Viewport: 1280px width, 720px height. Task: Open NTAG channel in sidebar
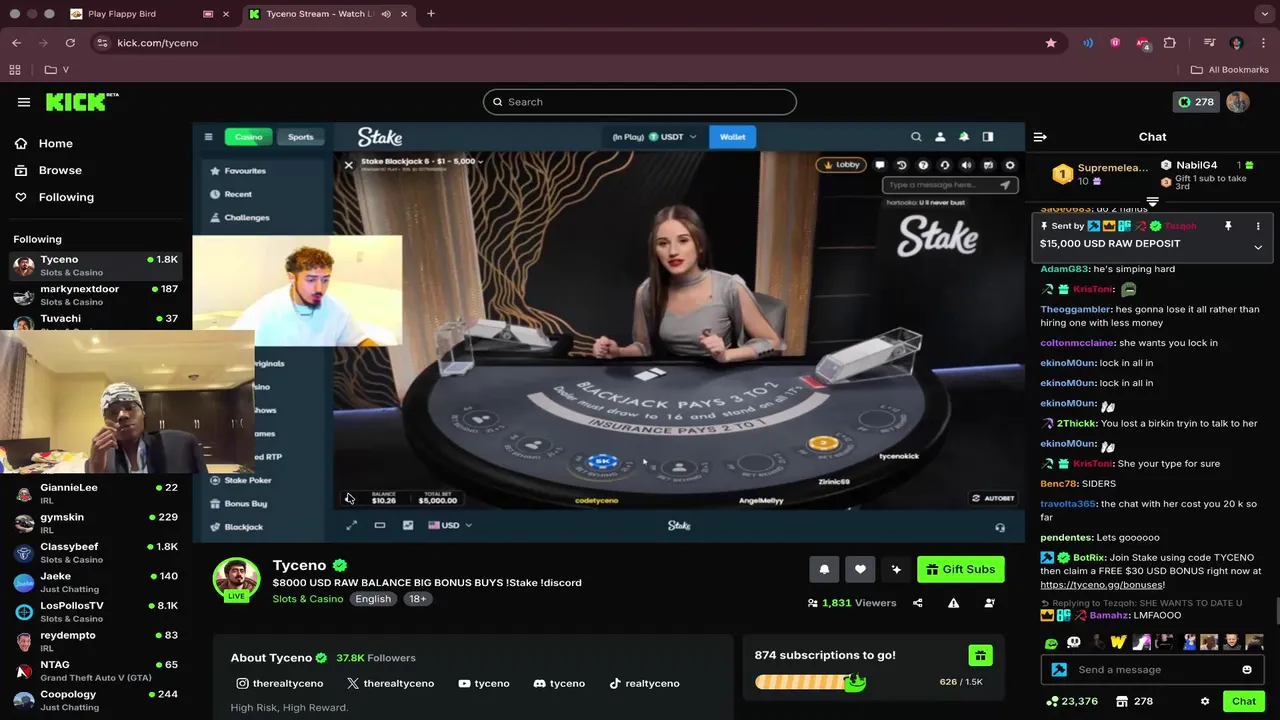pos(96,670)
